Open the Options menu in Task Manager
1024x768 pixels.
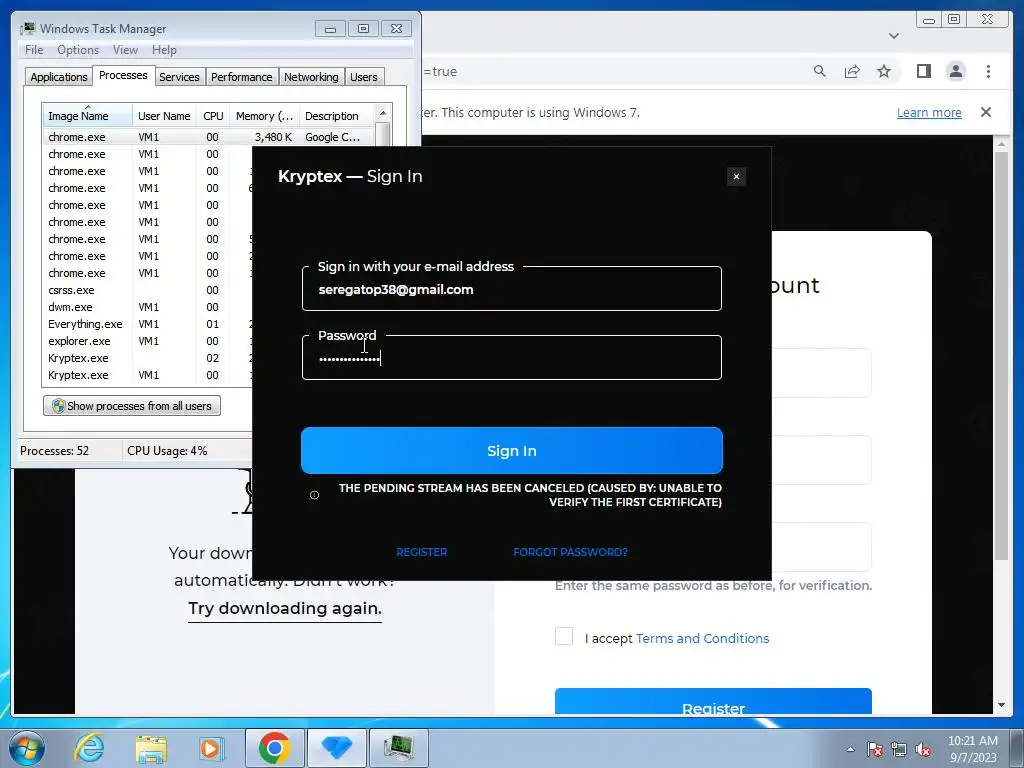78,50
